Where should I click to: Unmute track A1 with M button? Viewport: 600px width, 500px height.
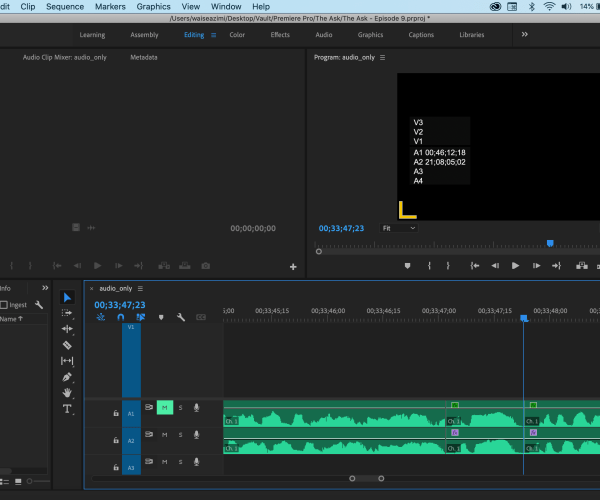coord(165,408)
